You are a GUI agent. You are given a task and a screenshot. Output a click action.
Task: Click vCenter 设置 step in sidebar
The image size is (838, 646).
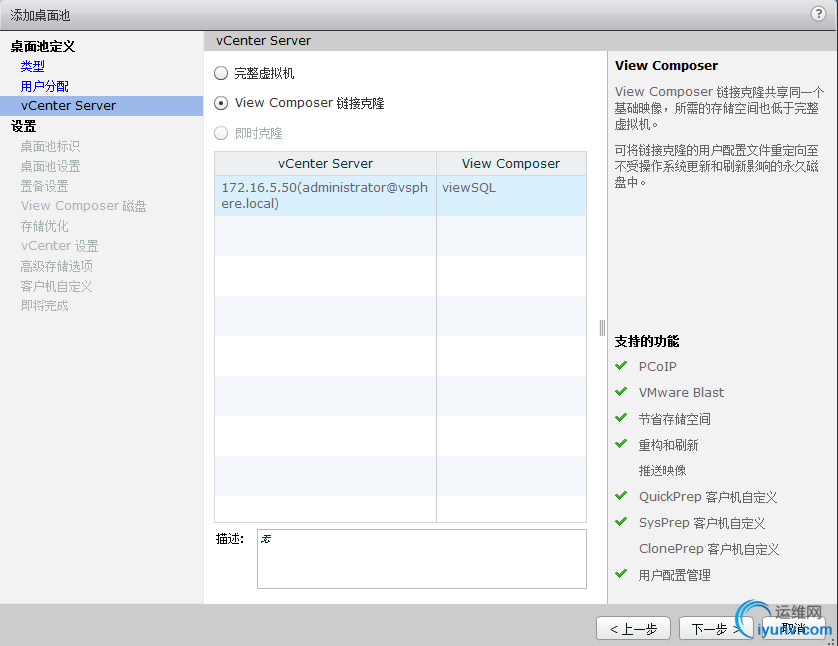[x=59, y=246]
